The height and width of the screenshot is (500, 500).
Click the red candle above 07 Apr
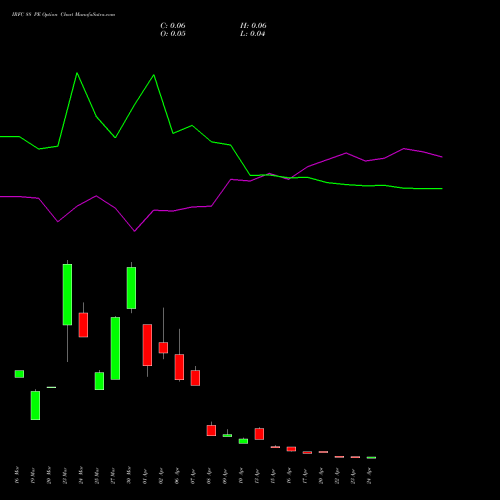tap(195, 378)
